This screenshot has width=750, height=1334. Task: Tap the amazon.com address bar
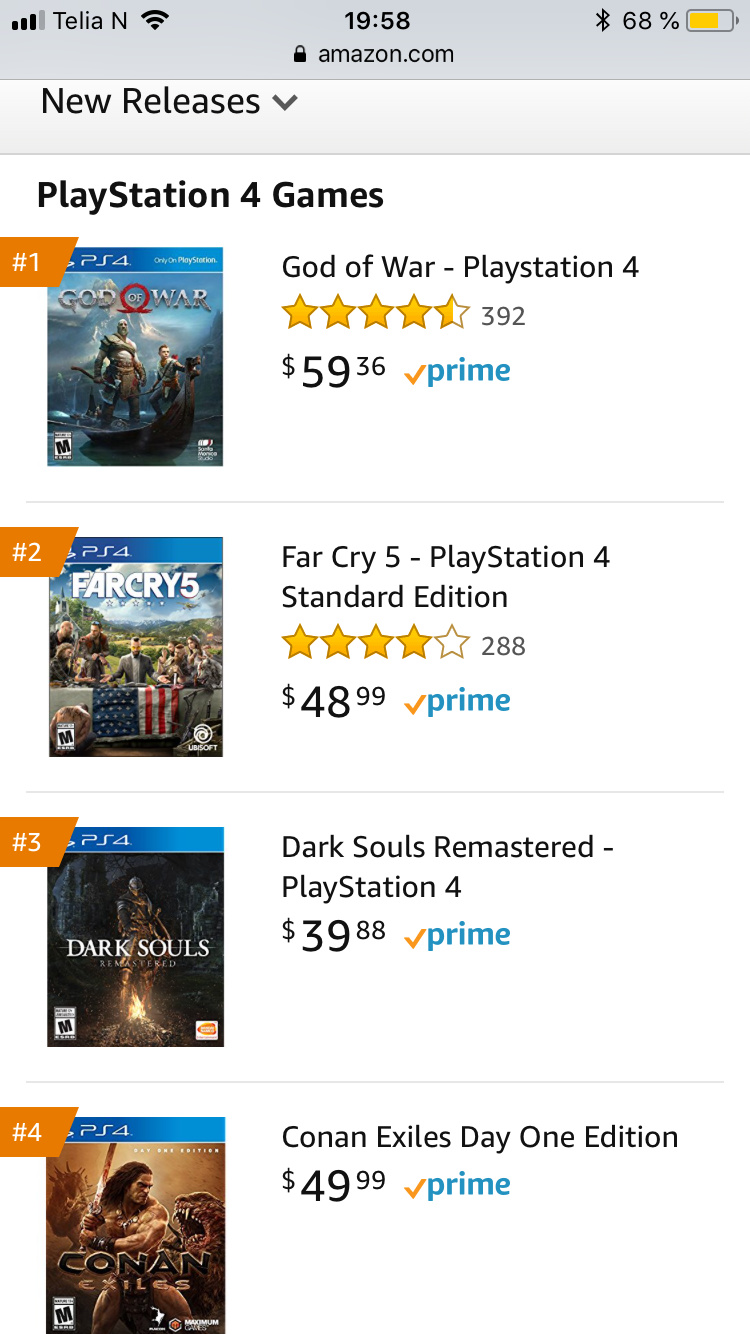[375, 54]
